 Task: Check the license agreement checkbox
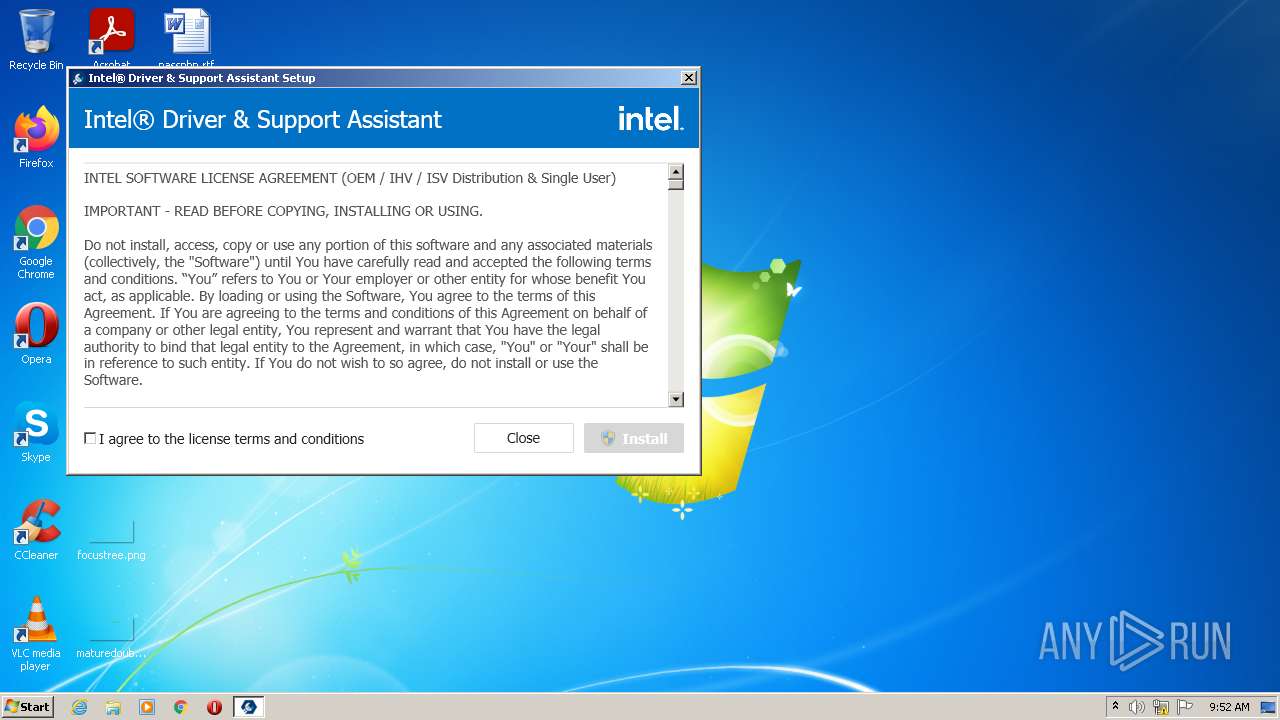90,438
